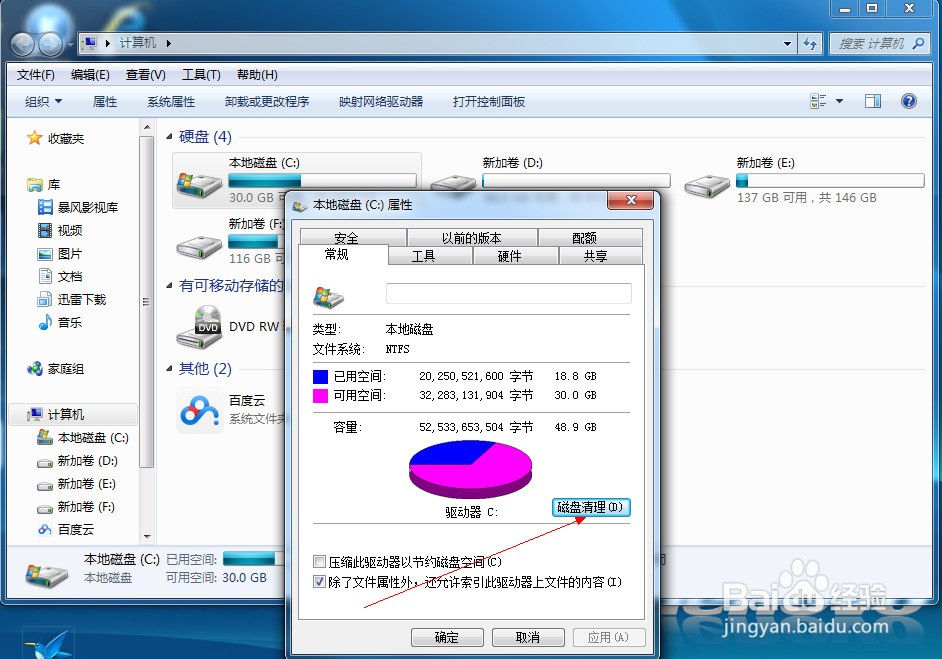The width and height of the screenshot is (942, 659).
Task: Click the 计算机 breadcrumb arrow in address bar
Action: point(169,43)
